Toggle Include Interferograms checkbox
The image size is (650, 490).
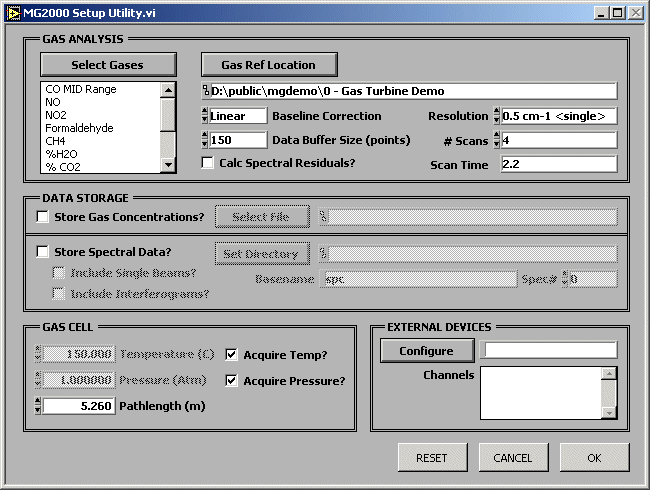(x=58, y=294)
